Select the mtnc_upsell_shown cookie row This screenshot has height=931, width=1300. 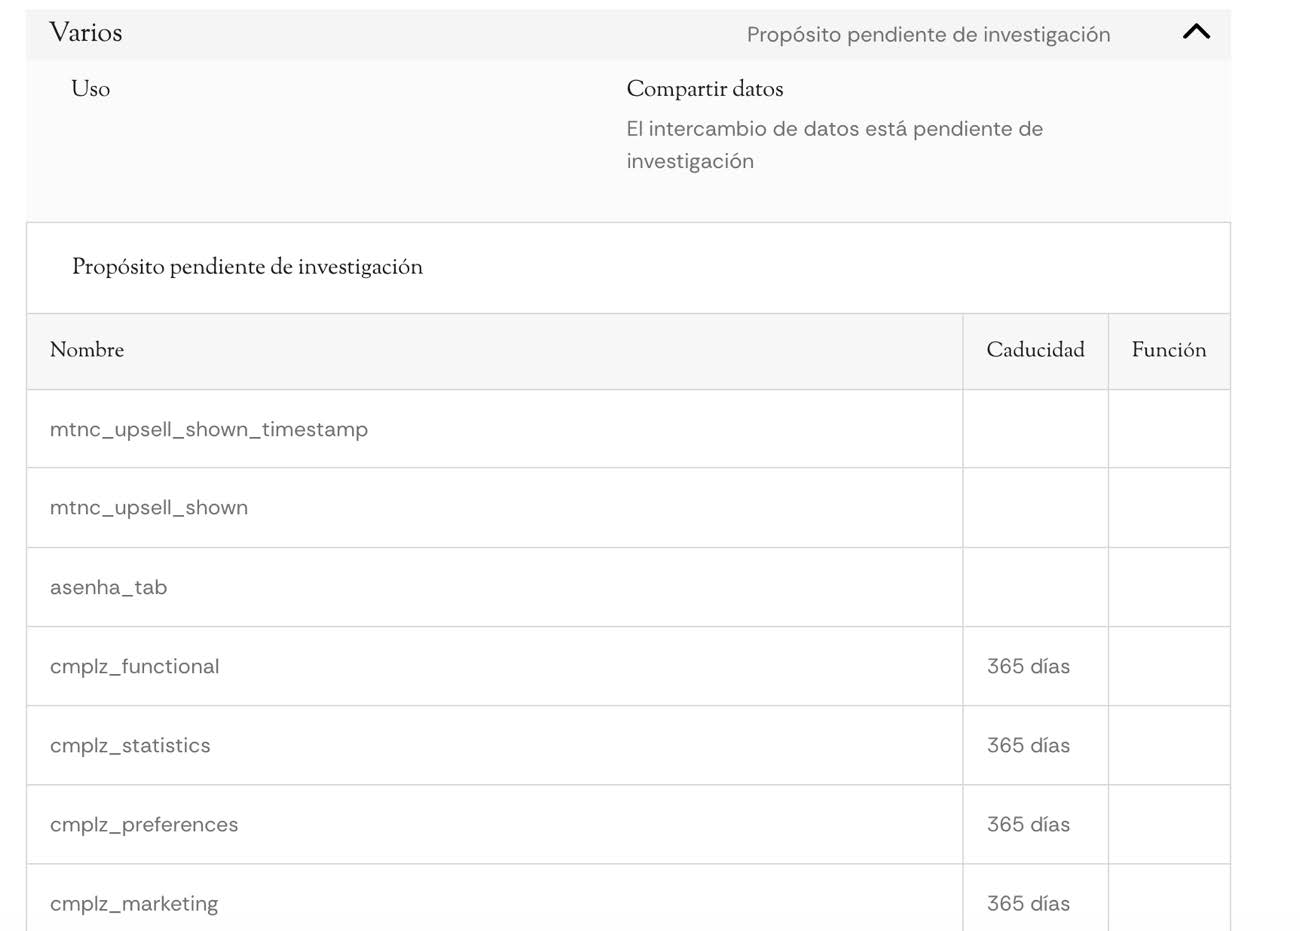click(149, 508)
